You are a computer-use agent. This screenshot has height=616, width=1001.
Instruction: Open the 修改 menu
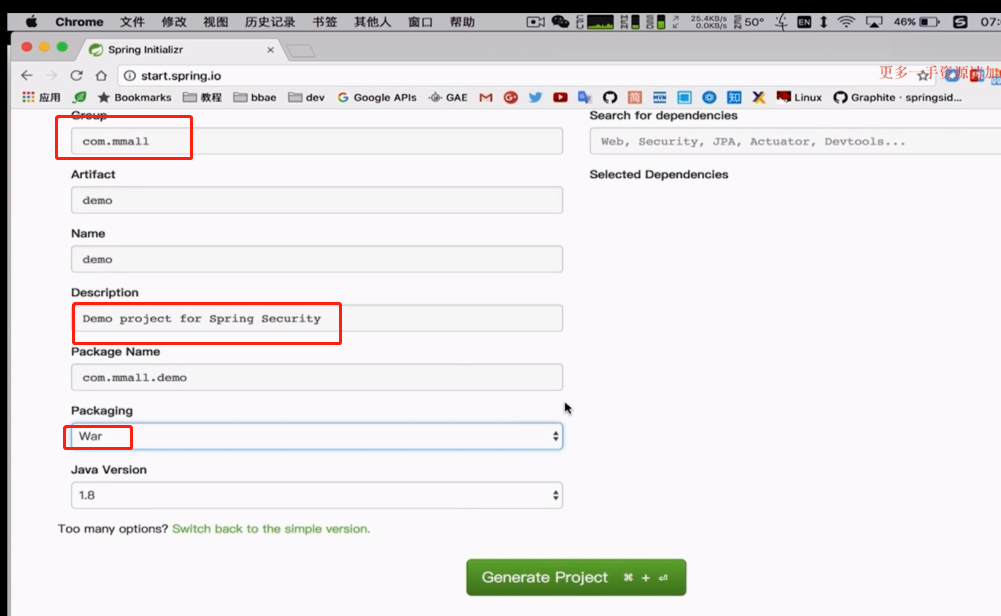click(x=174, y=22)
